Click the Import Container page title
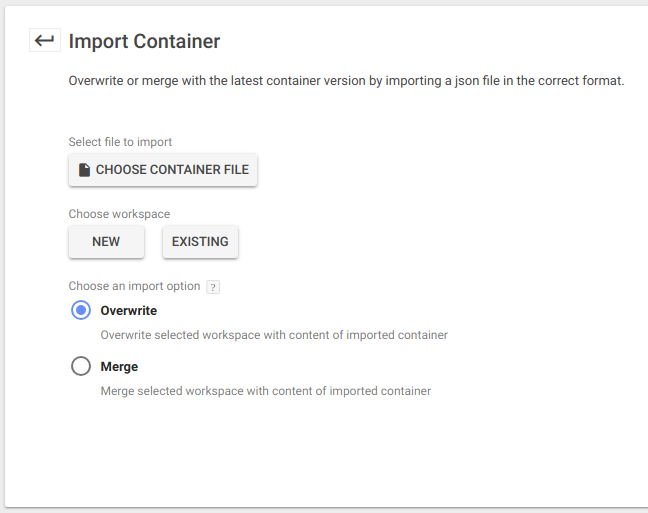The image size is (648, 513). [144, 41]
